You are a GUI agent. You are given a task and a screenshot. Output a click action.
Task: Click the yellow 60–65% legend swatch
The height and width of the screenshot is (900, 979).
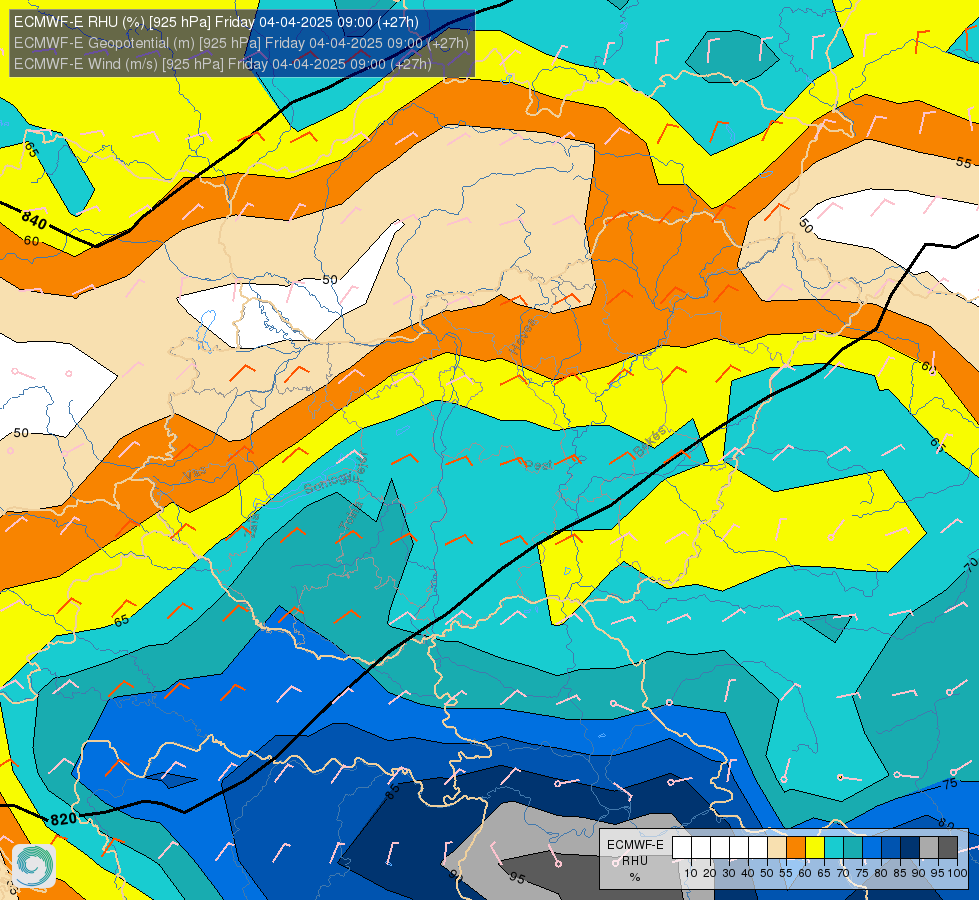tap(815, 848)
